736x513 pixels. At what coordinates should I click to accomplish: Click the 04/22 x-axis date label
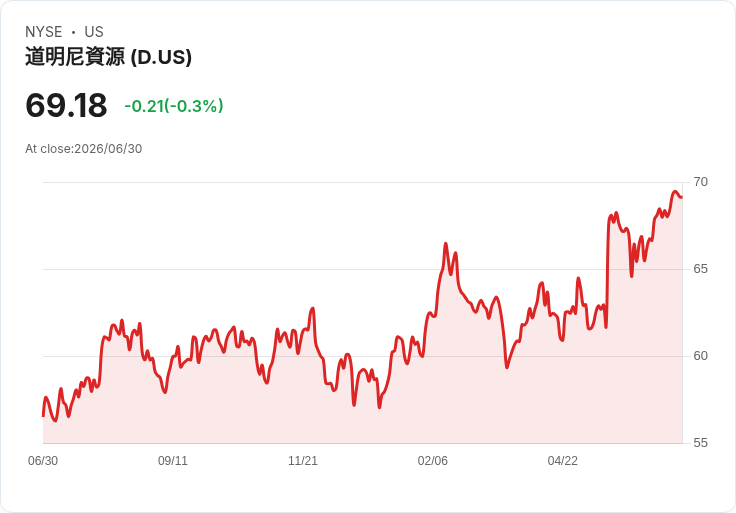(562, 461)
